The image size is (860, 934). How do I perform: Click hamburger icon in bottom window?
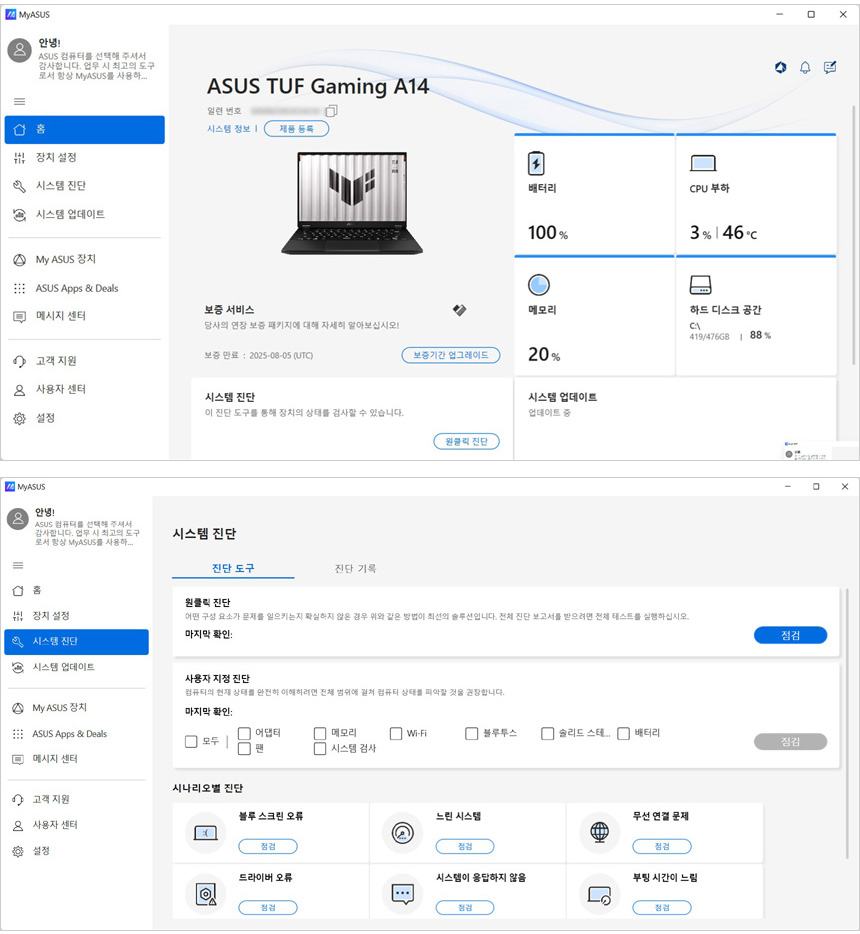(x=18, y=565)
